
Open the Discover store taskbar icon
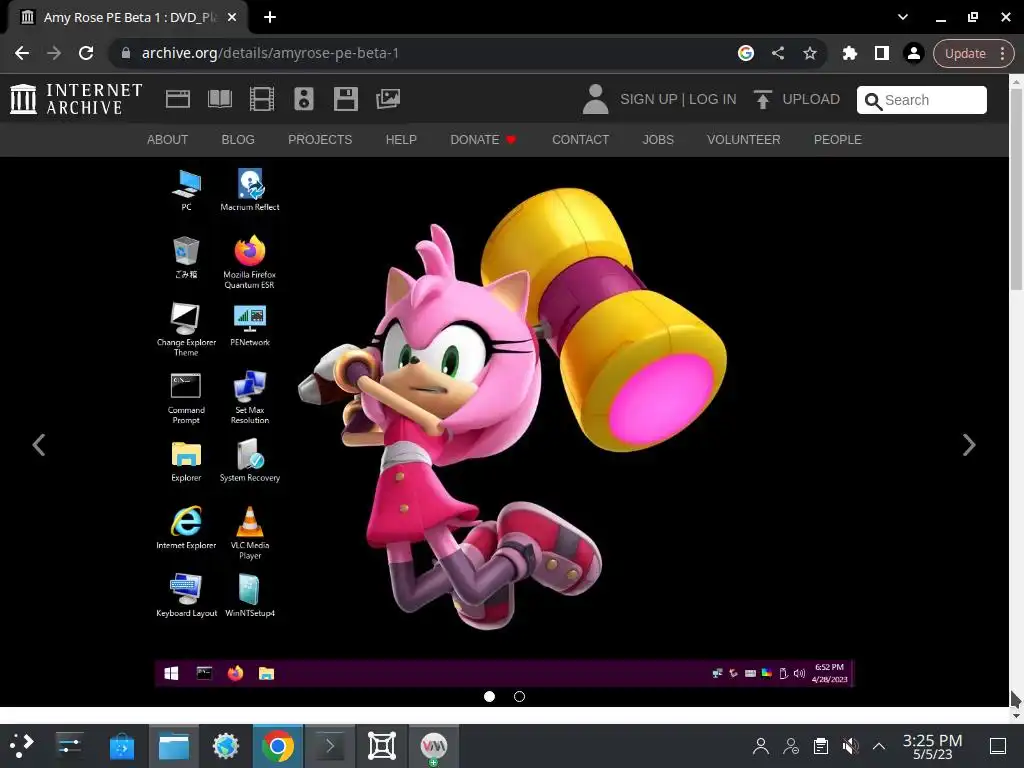click(x=121, y=746)
